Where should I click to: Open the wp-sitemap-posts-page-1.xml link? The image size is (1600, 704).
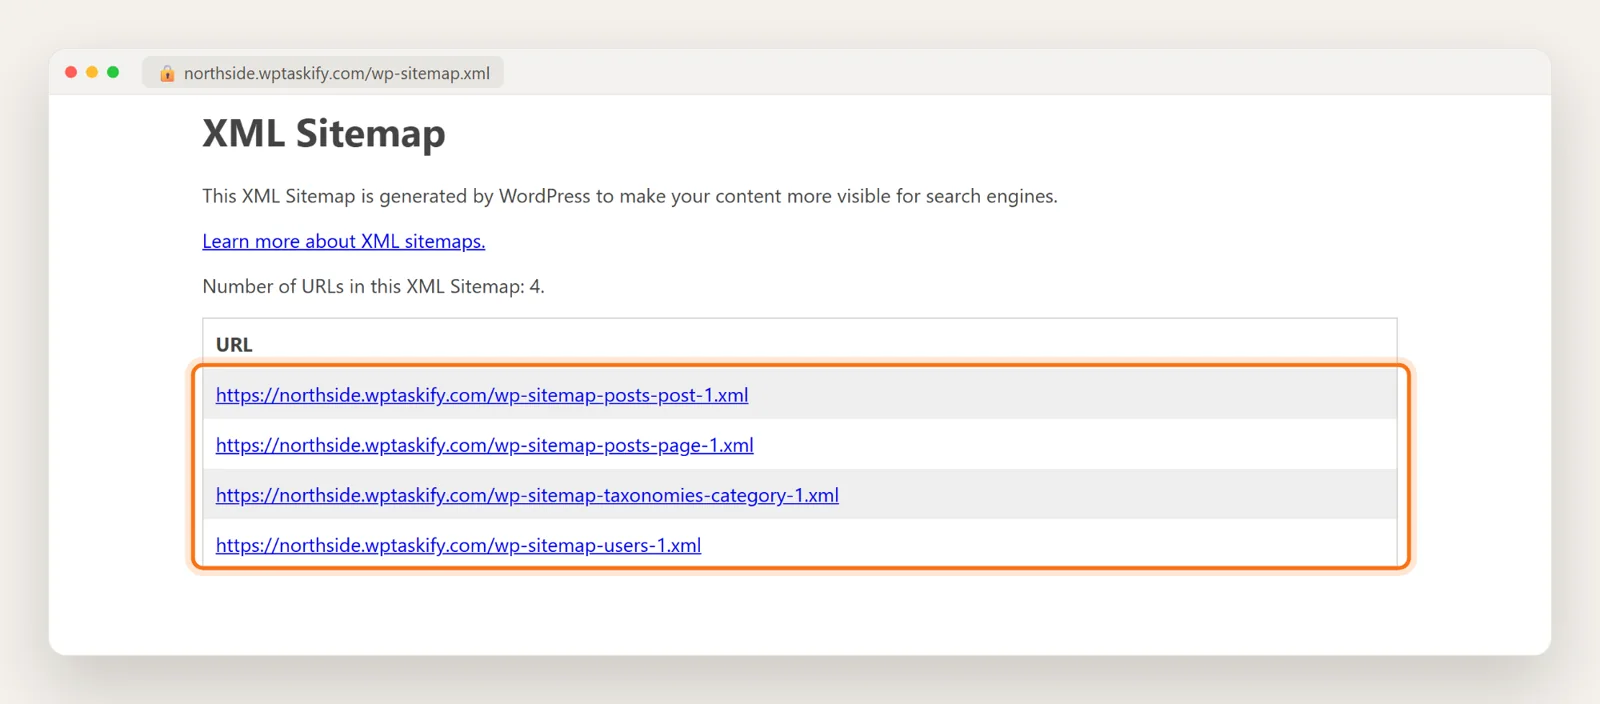(485, 445)
